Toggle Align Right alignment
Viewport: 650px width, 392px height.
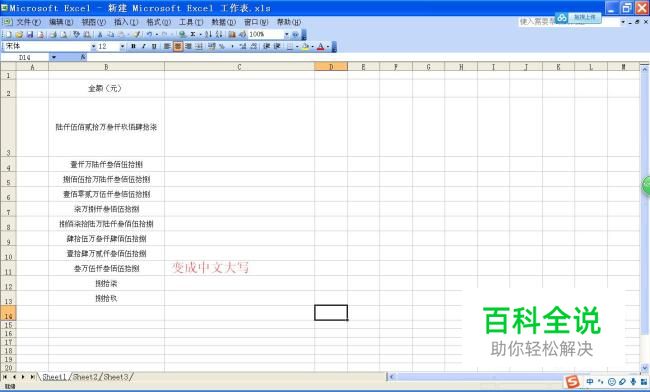click(188, 46)
